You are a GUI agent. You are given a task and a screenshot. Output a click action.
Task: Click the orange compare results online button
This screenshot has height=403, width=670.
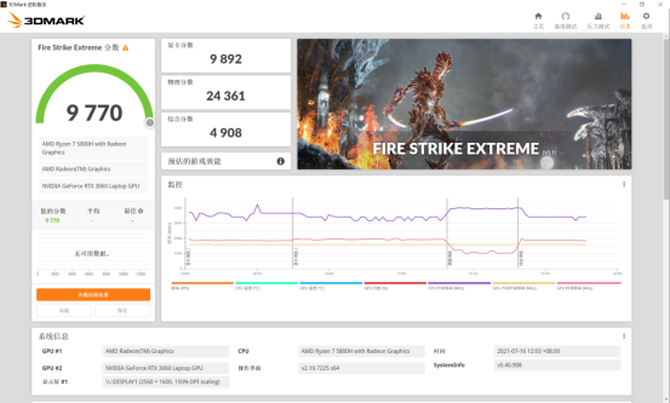coord(93,294)
